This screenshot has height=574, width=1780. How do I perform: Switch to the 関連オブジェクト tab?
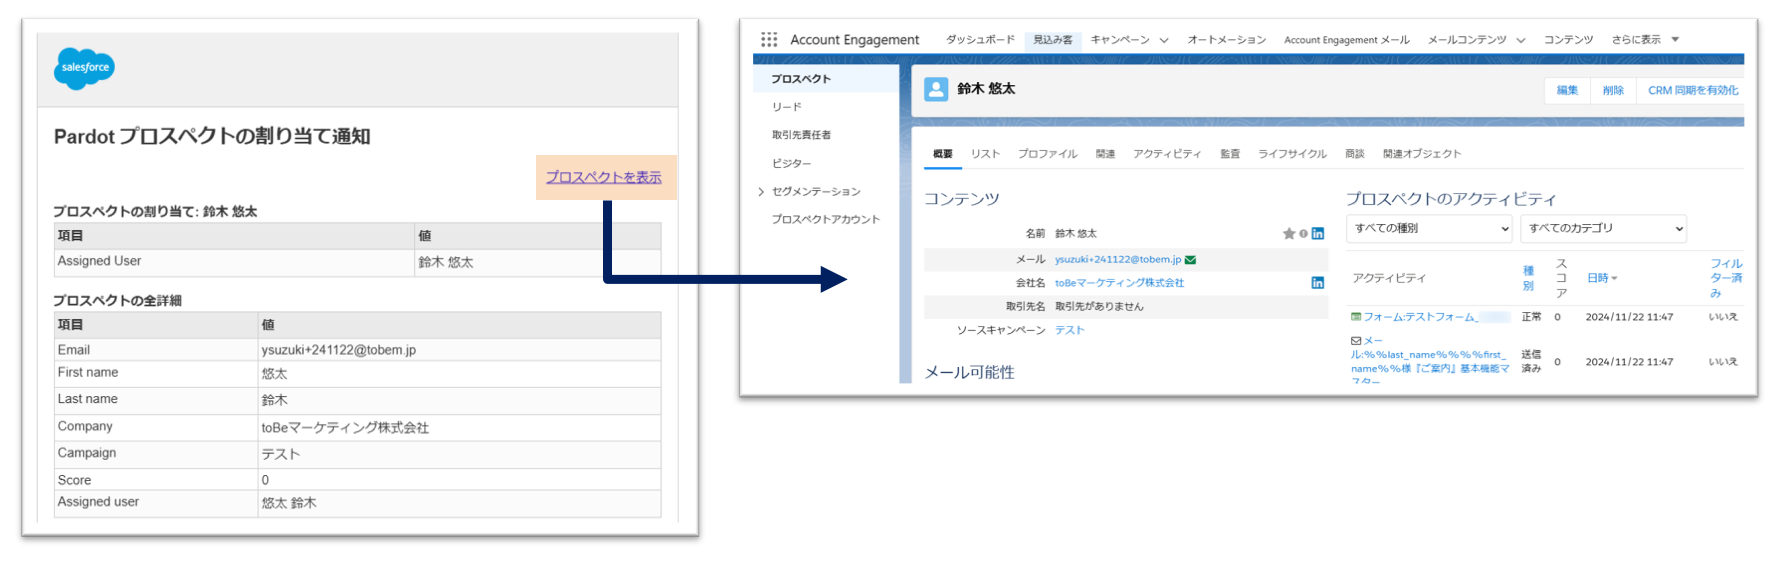tap(1422, 154)
